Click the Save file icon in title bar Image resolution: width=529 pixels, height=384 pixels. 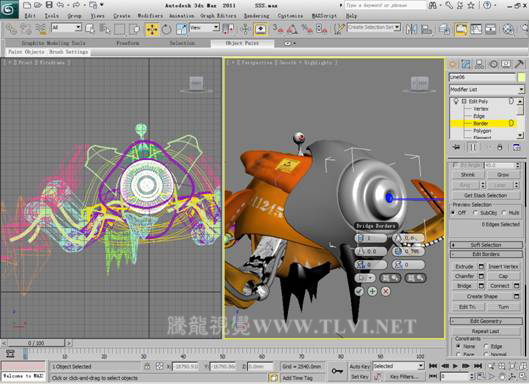49,5
